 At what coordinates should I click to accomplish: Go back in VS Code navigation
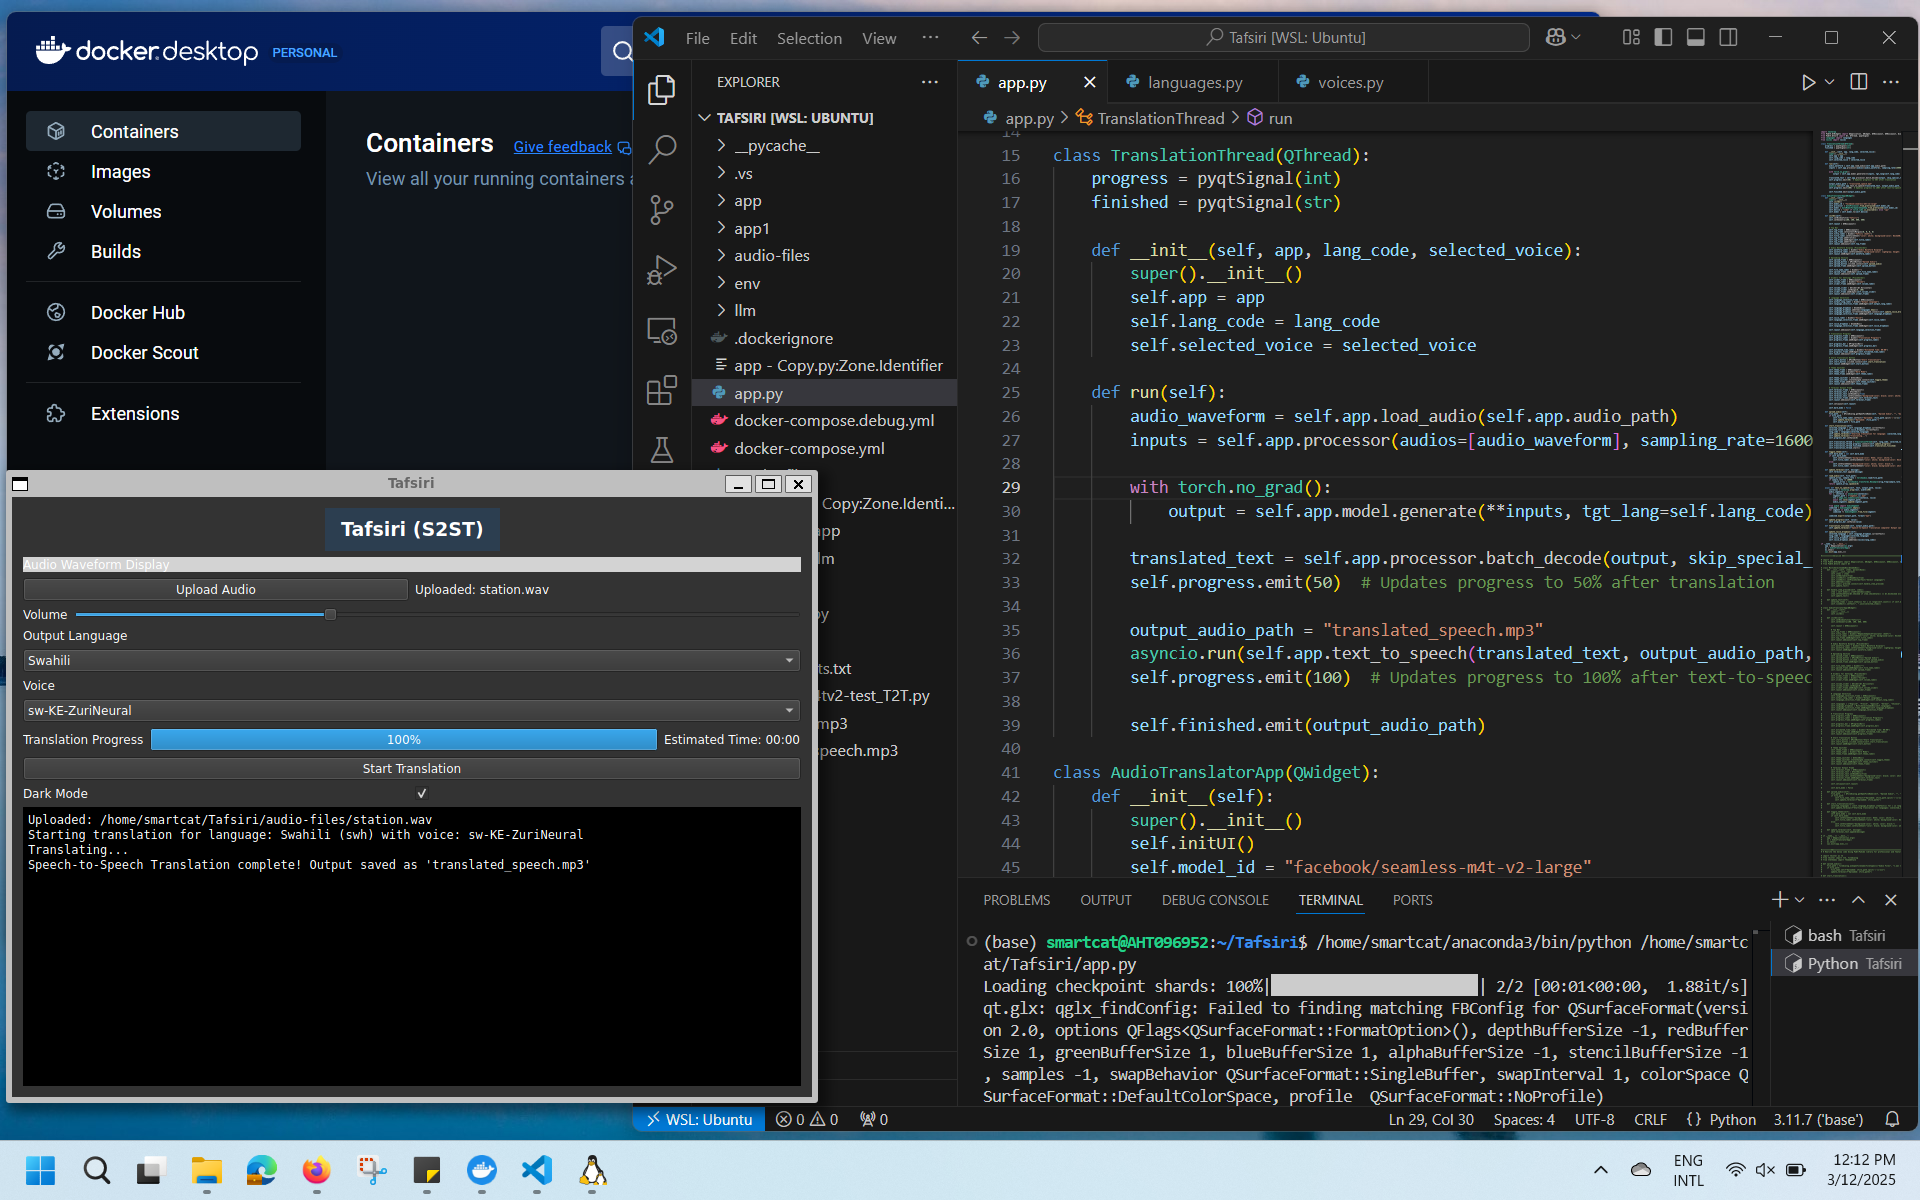pos(979,37)
